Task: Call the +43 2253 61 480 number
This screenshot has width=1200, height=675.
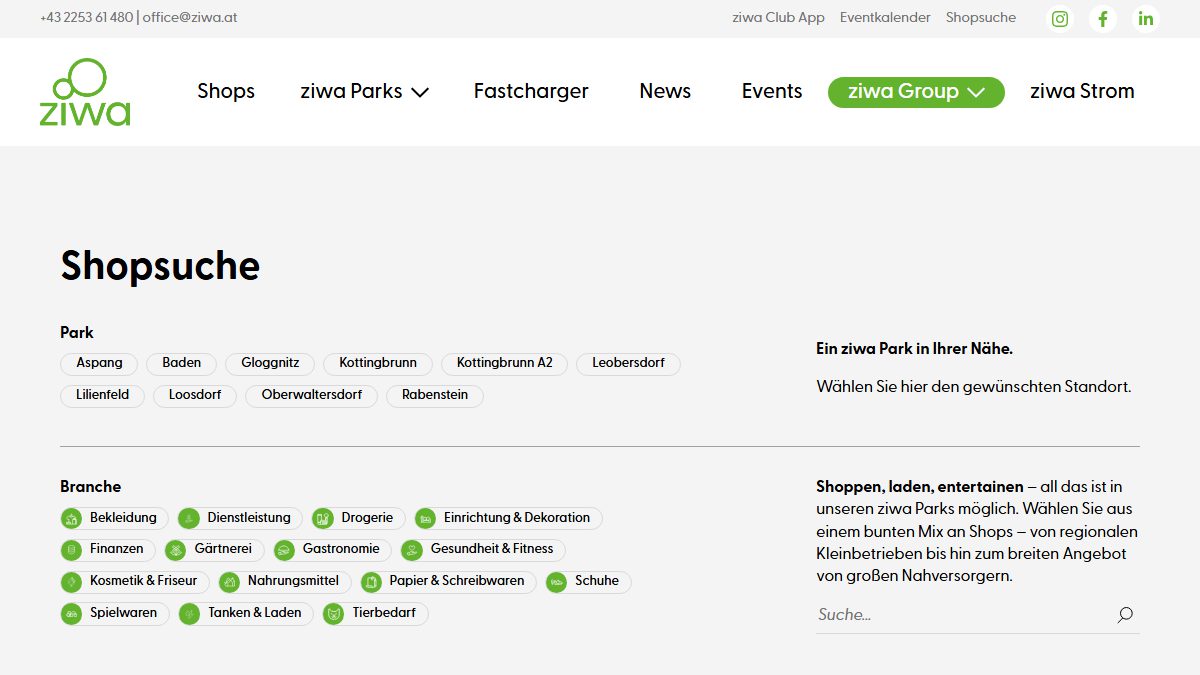Action: point(86,18)
